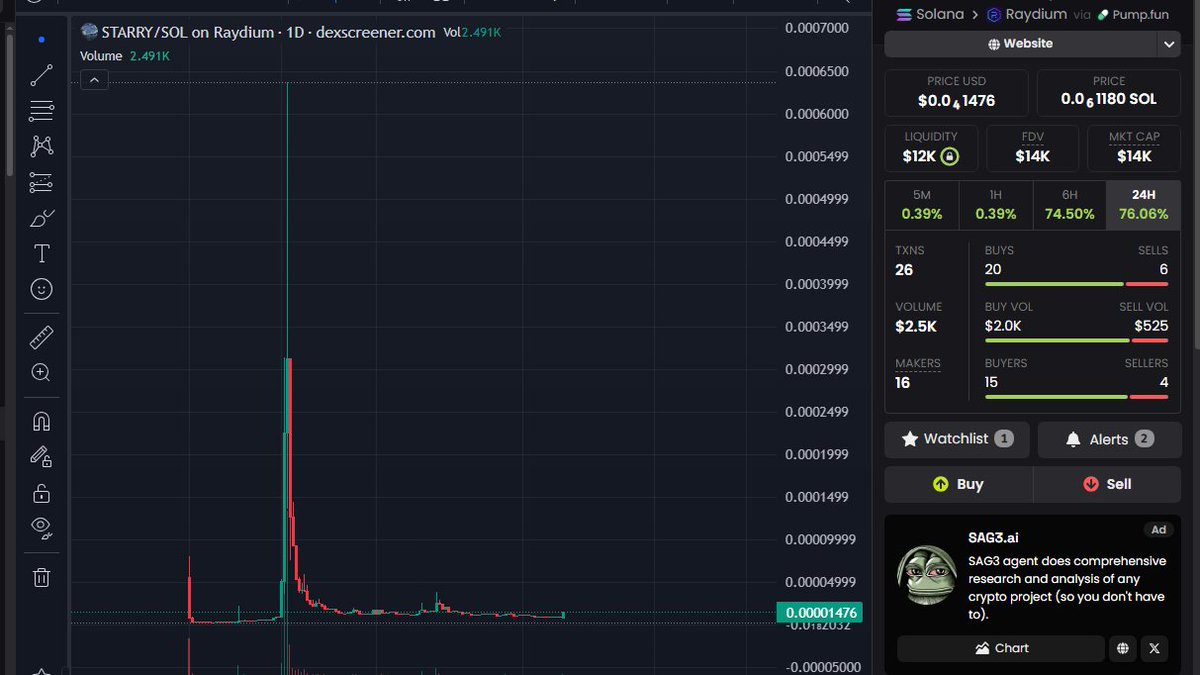Open the emoji icons tool
Viewport: 1200px width, 675px height.
[41, 289]
